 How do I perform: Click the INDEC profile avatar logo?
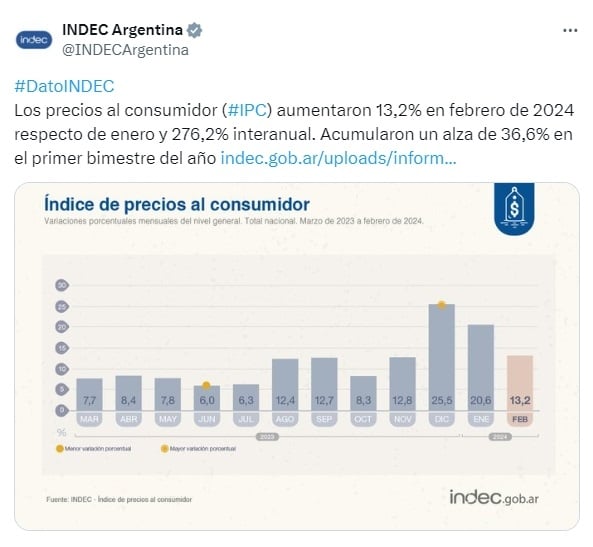click(34, 40)
